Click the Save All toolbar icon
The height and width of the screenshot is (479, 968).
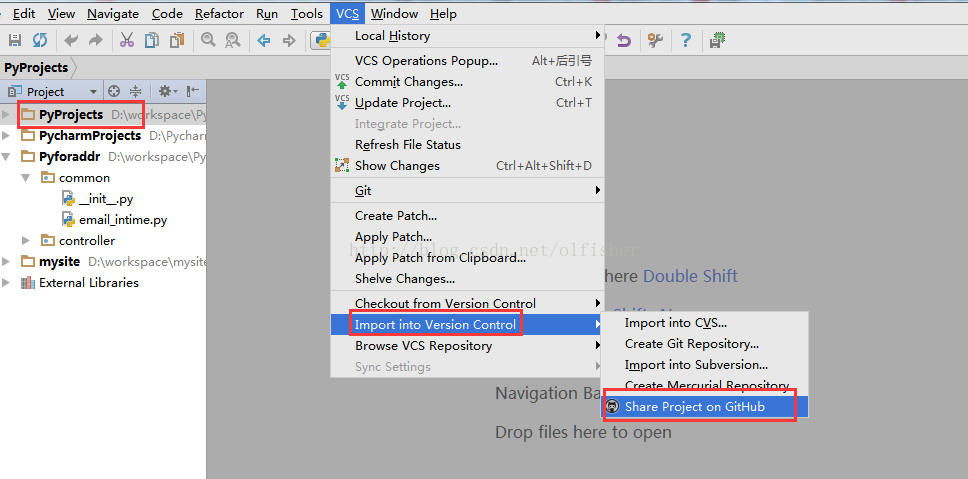(x=15, y=41)
